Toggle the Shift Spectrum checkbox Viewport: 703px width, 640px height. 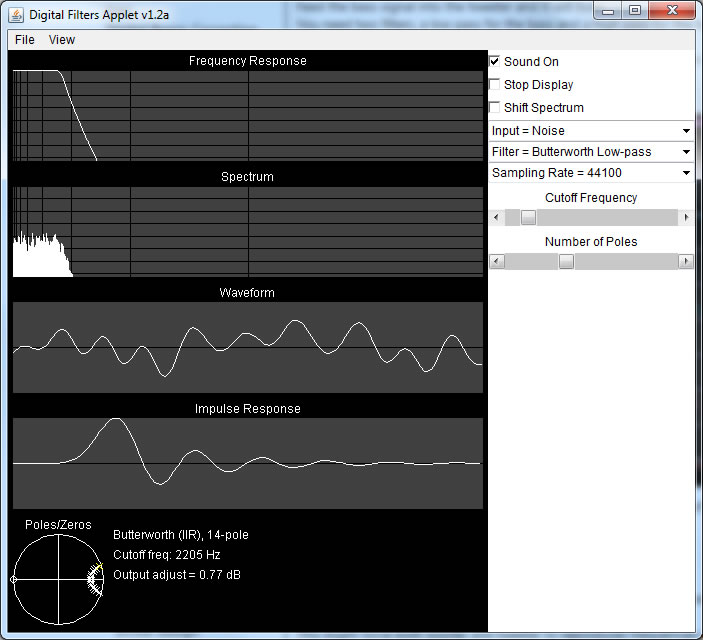[495, 108]
